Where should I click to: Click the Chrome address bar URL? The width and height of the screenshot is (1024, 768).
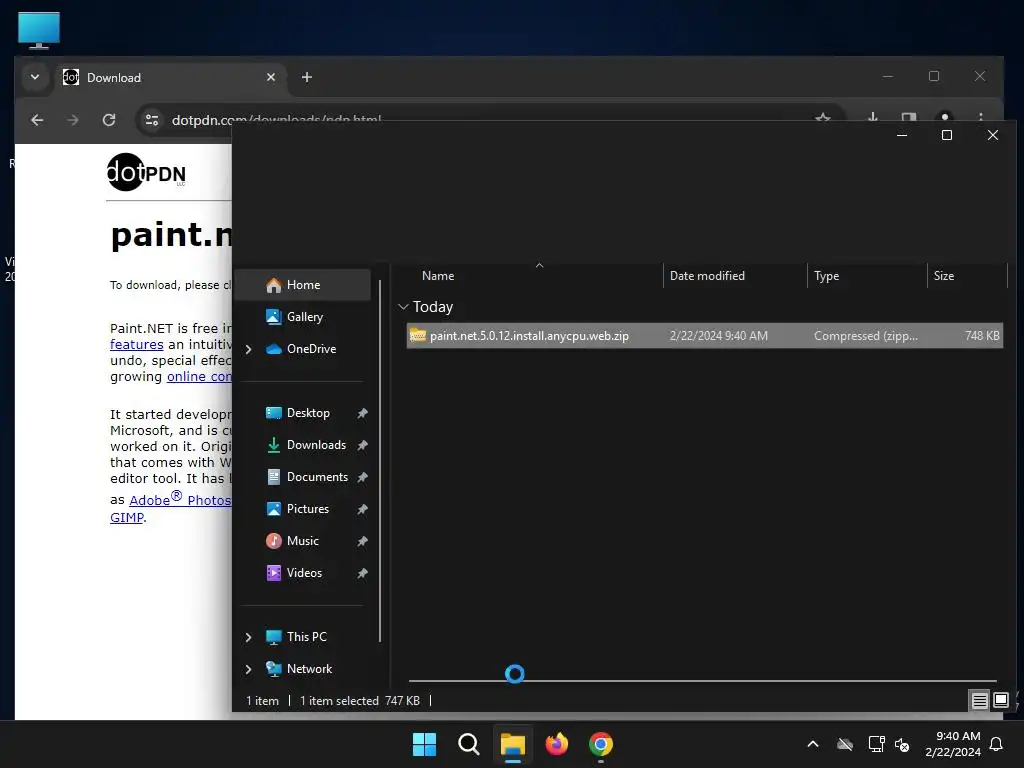click(276, 120)
